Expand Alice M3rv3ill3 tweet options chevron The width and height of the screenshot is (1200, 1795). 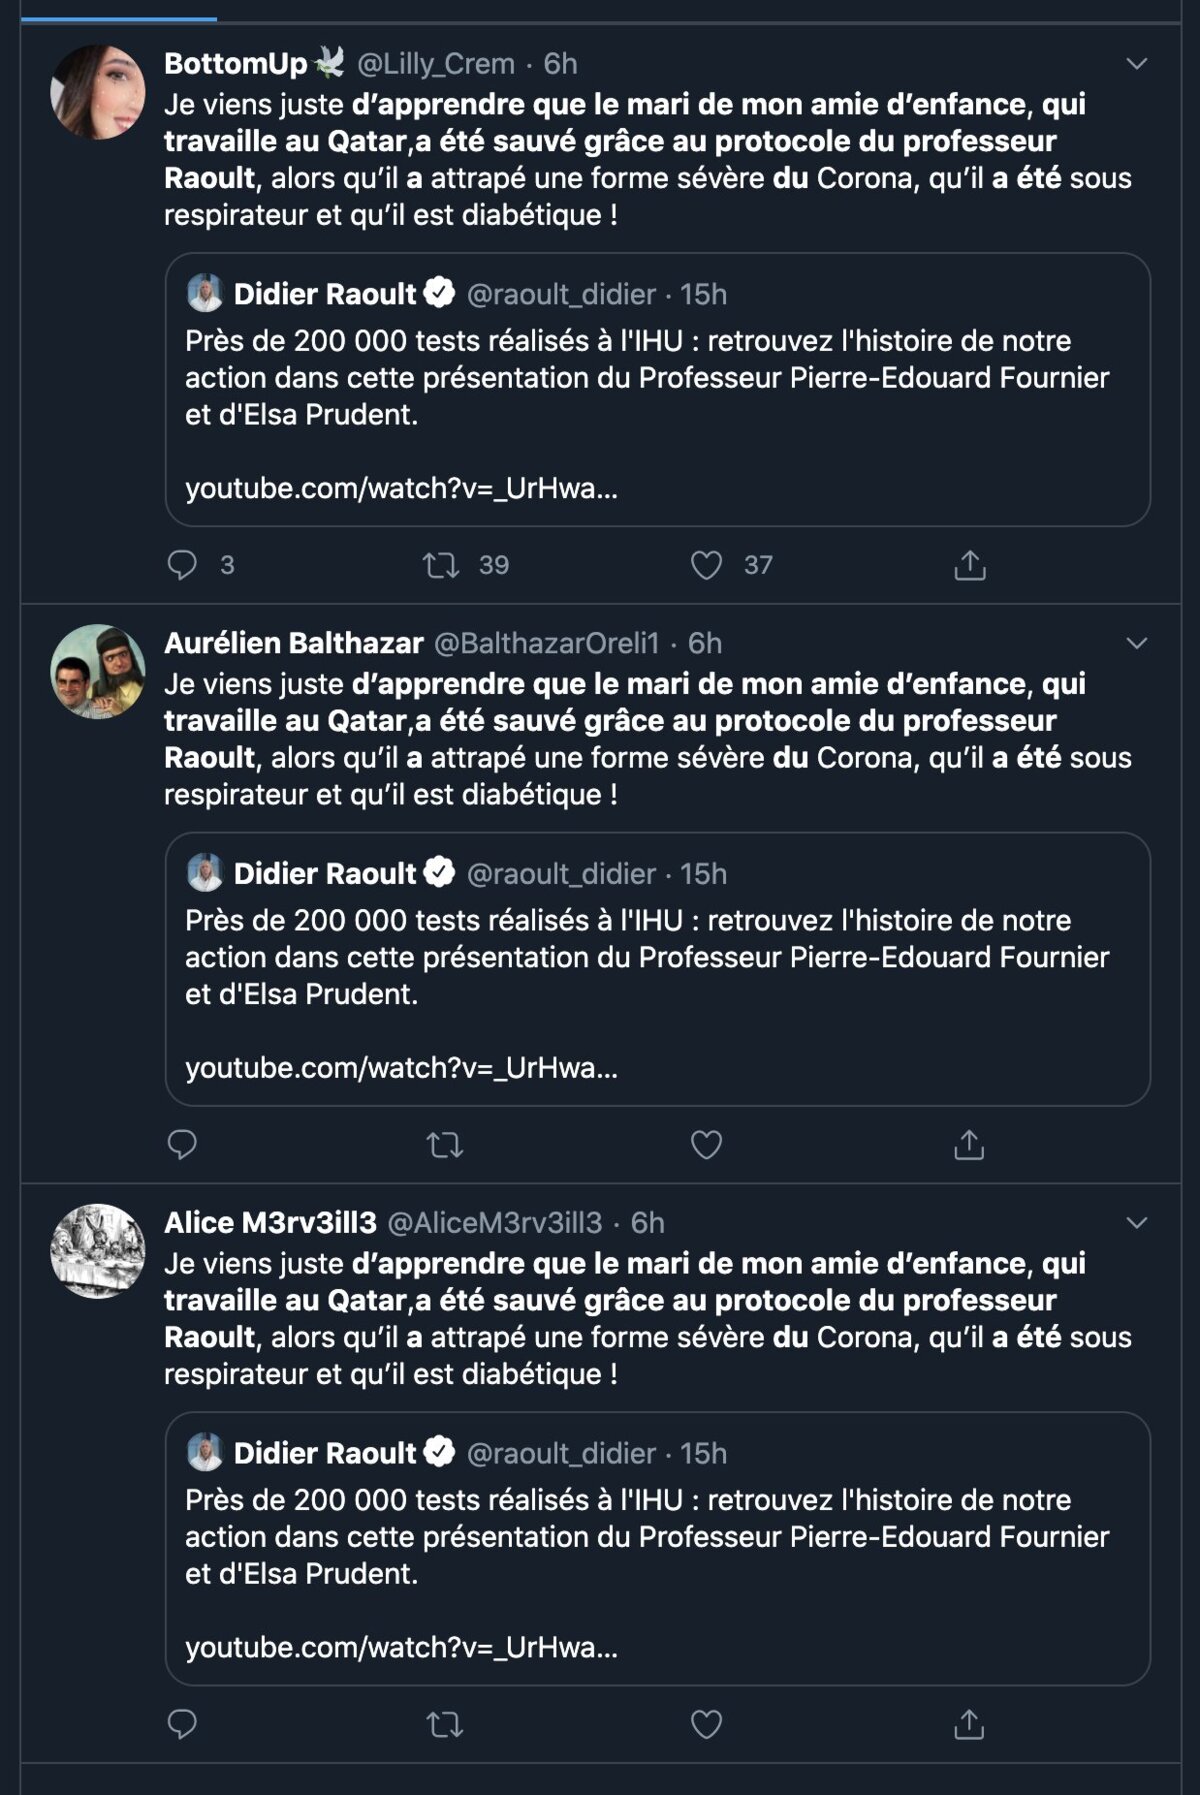click(x=1136, y=1222)
